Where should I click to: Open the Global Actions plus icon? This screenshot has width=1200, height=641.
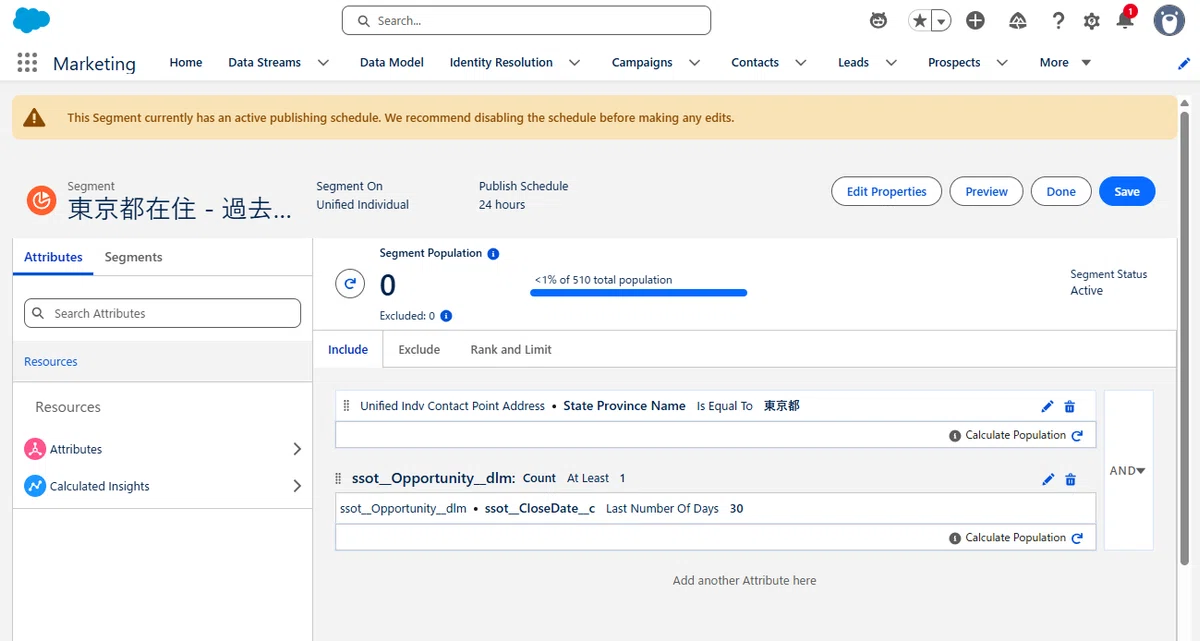point(975,20)
